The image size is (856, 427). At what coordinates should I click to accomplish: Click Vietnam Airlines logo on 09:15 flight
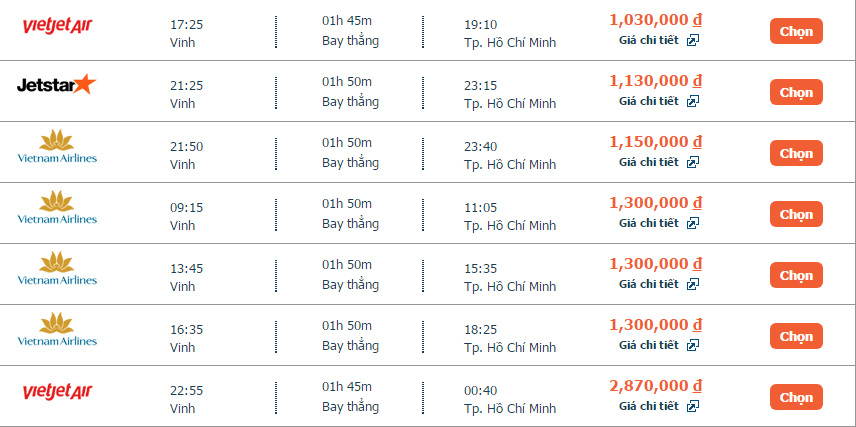coord(57,207)
